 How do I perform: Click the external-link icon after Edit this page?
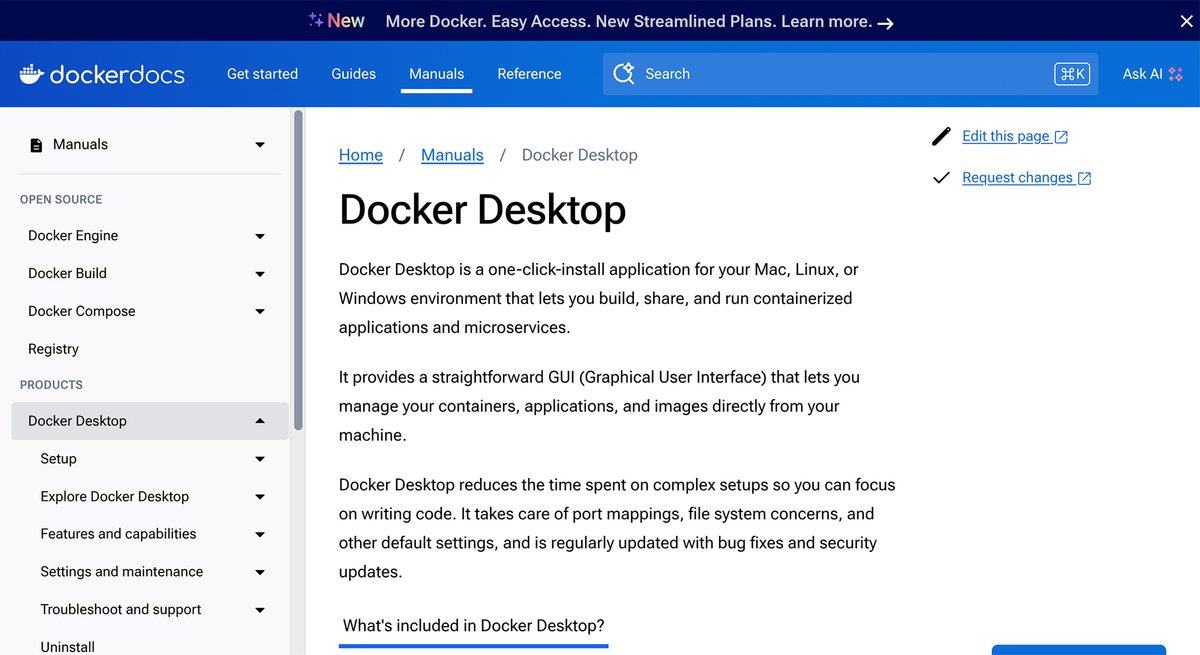tap(1061, 137)
